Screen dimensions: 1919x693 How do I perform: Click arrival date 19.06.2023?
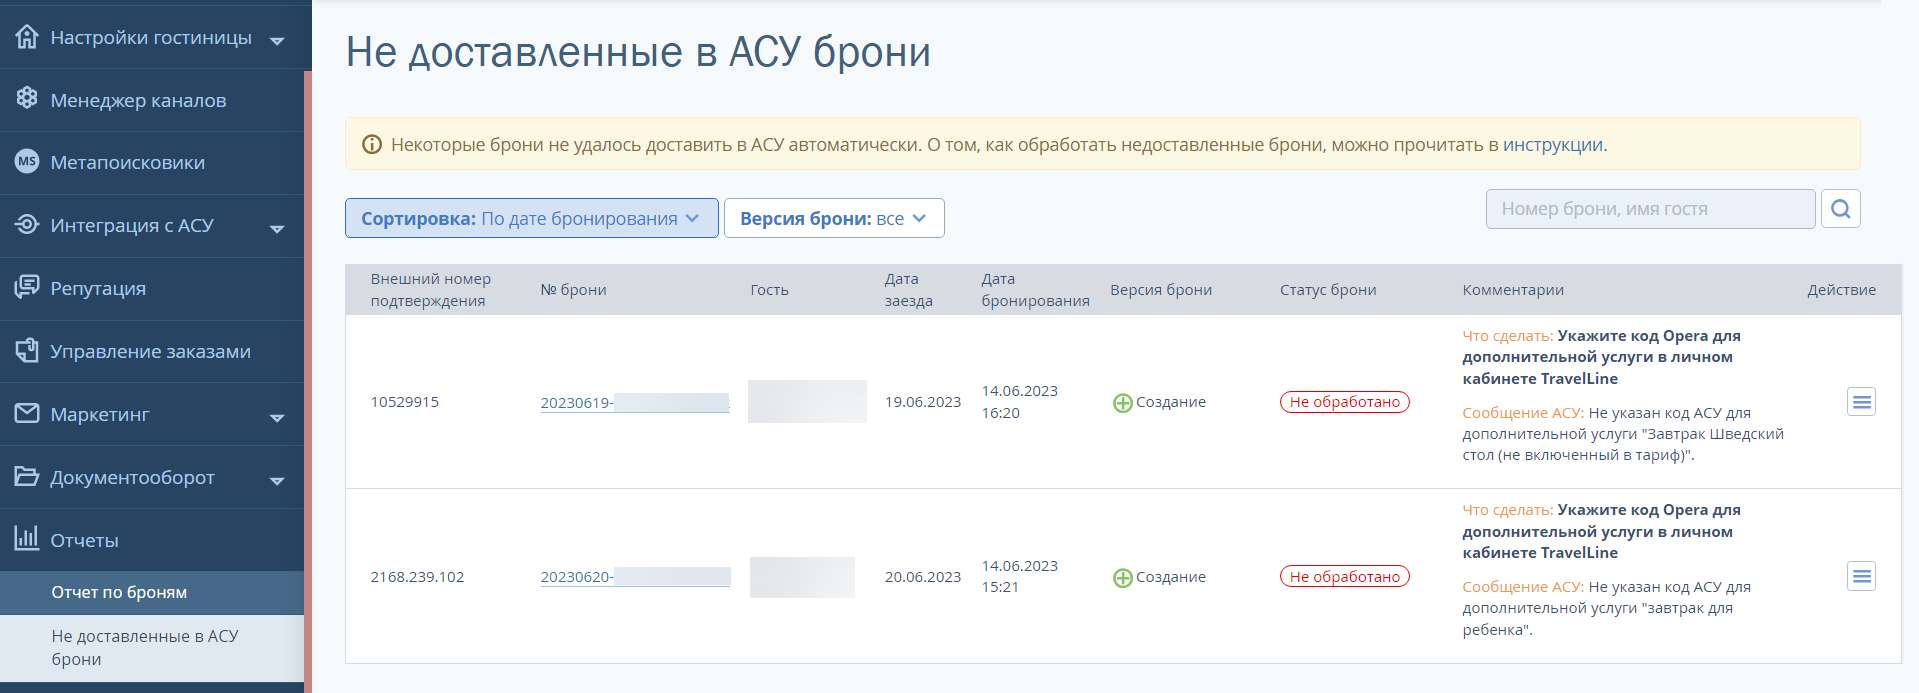click(x=922, y=402)
